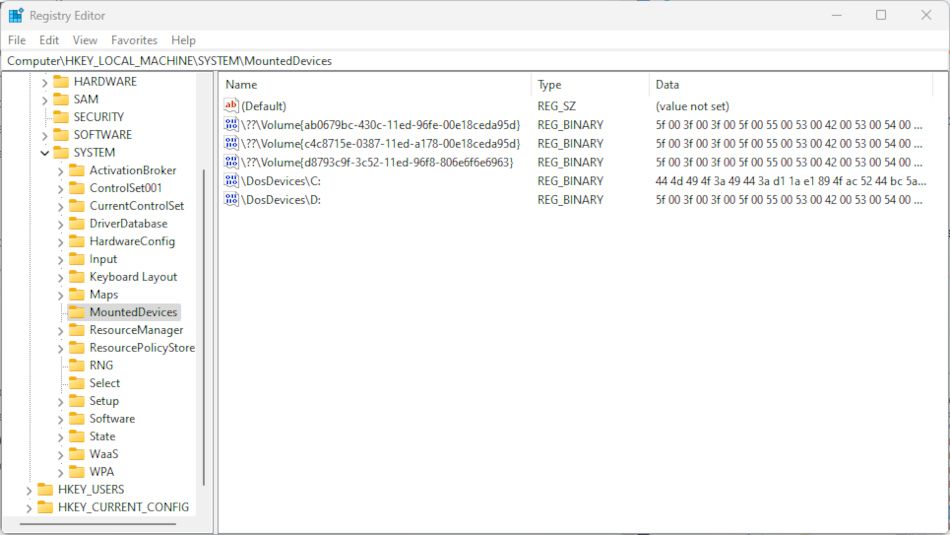
Task: Select the \DosDevices\C: value name
Action: point(281,181)
